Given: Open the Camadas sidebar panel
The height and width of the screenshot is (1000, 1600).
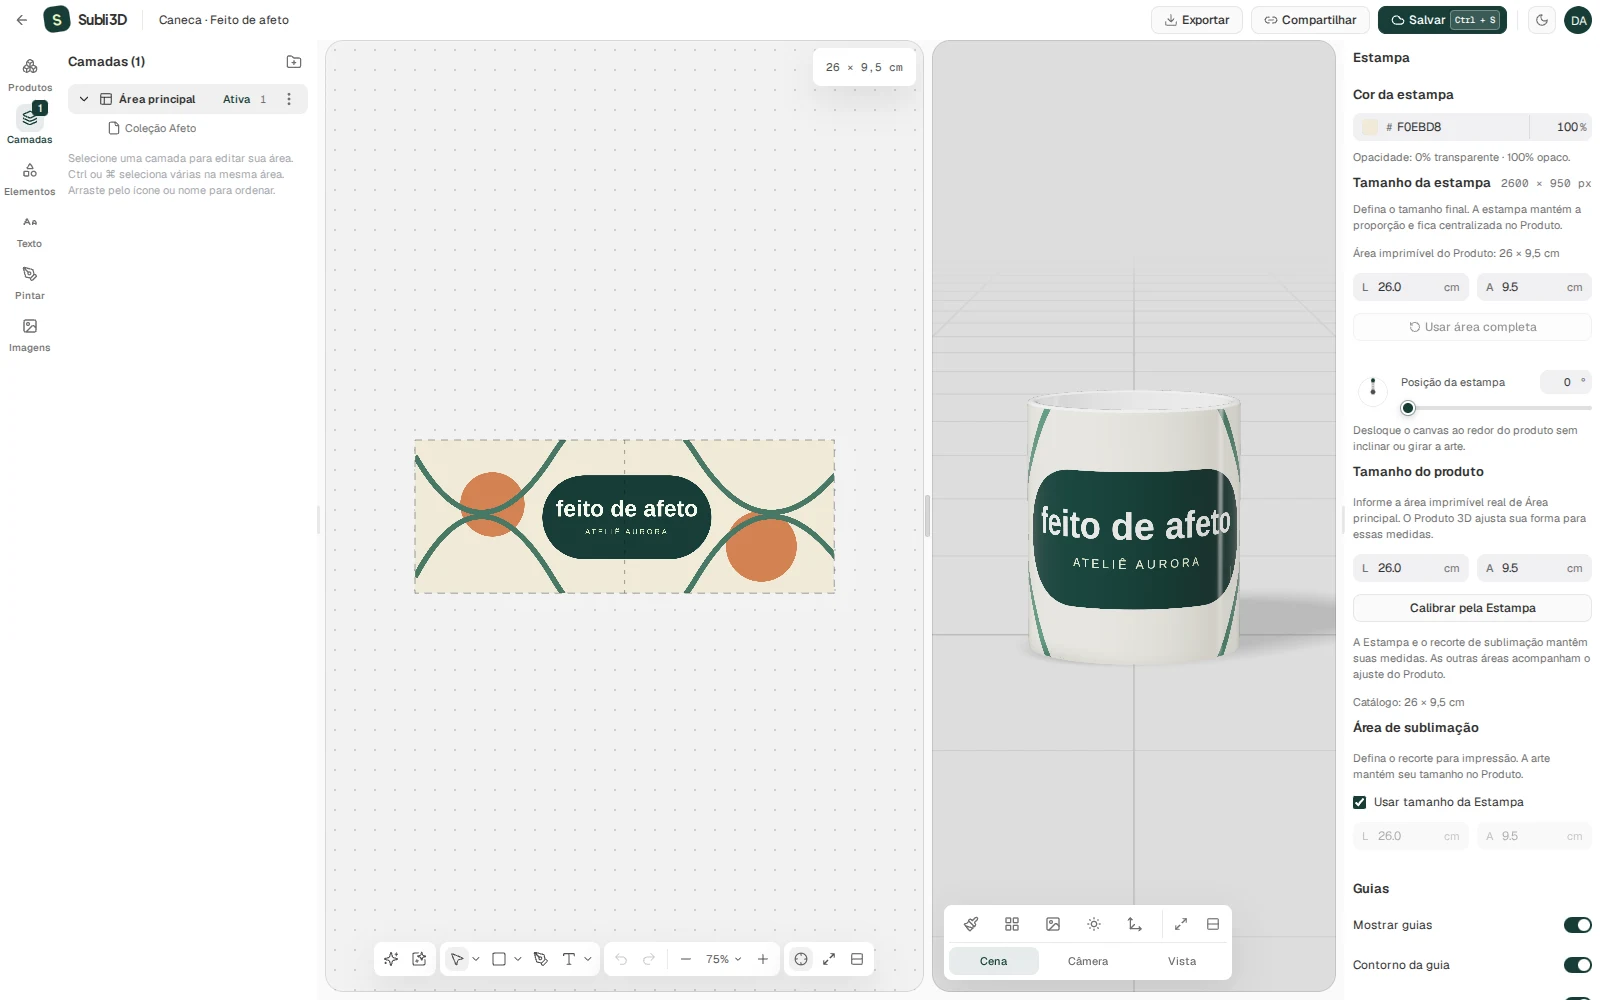Looking at the screenshot, I should click(30, 127).
